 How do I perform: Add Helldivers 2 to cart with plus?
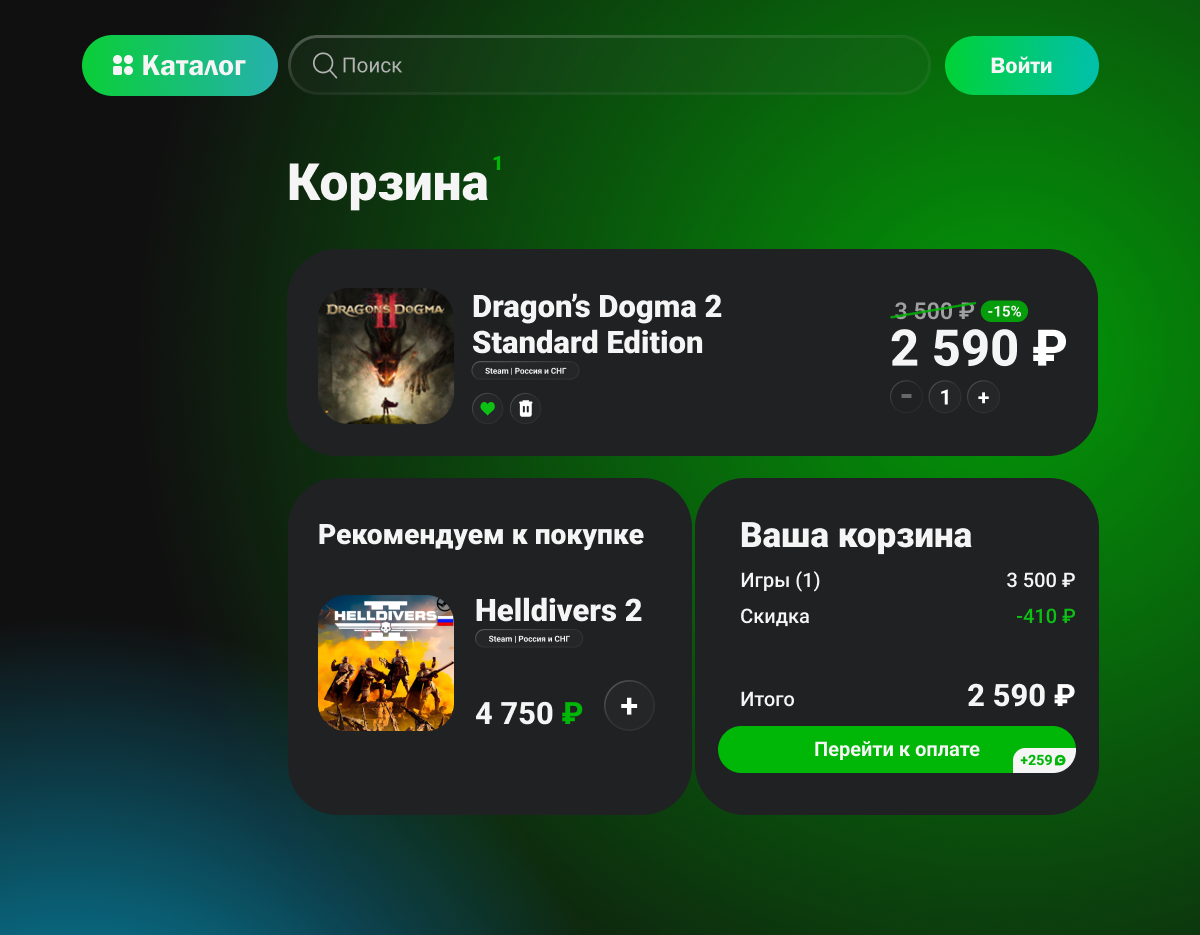tap(629, 706)
